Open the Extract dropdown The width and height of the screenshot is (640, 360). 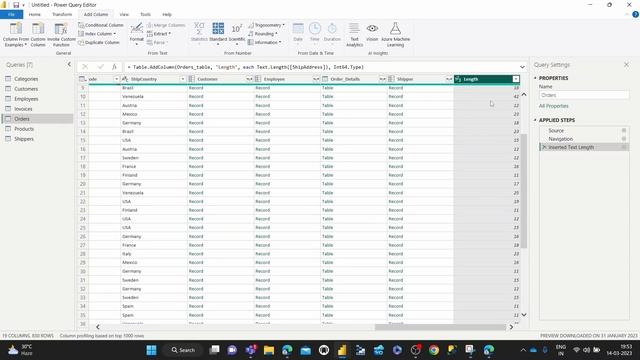(x=159, y=33)
